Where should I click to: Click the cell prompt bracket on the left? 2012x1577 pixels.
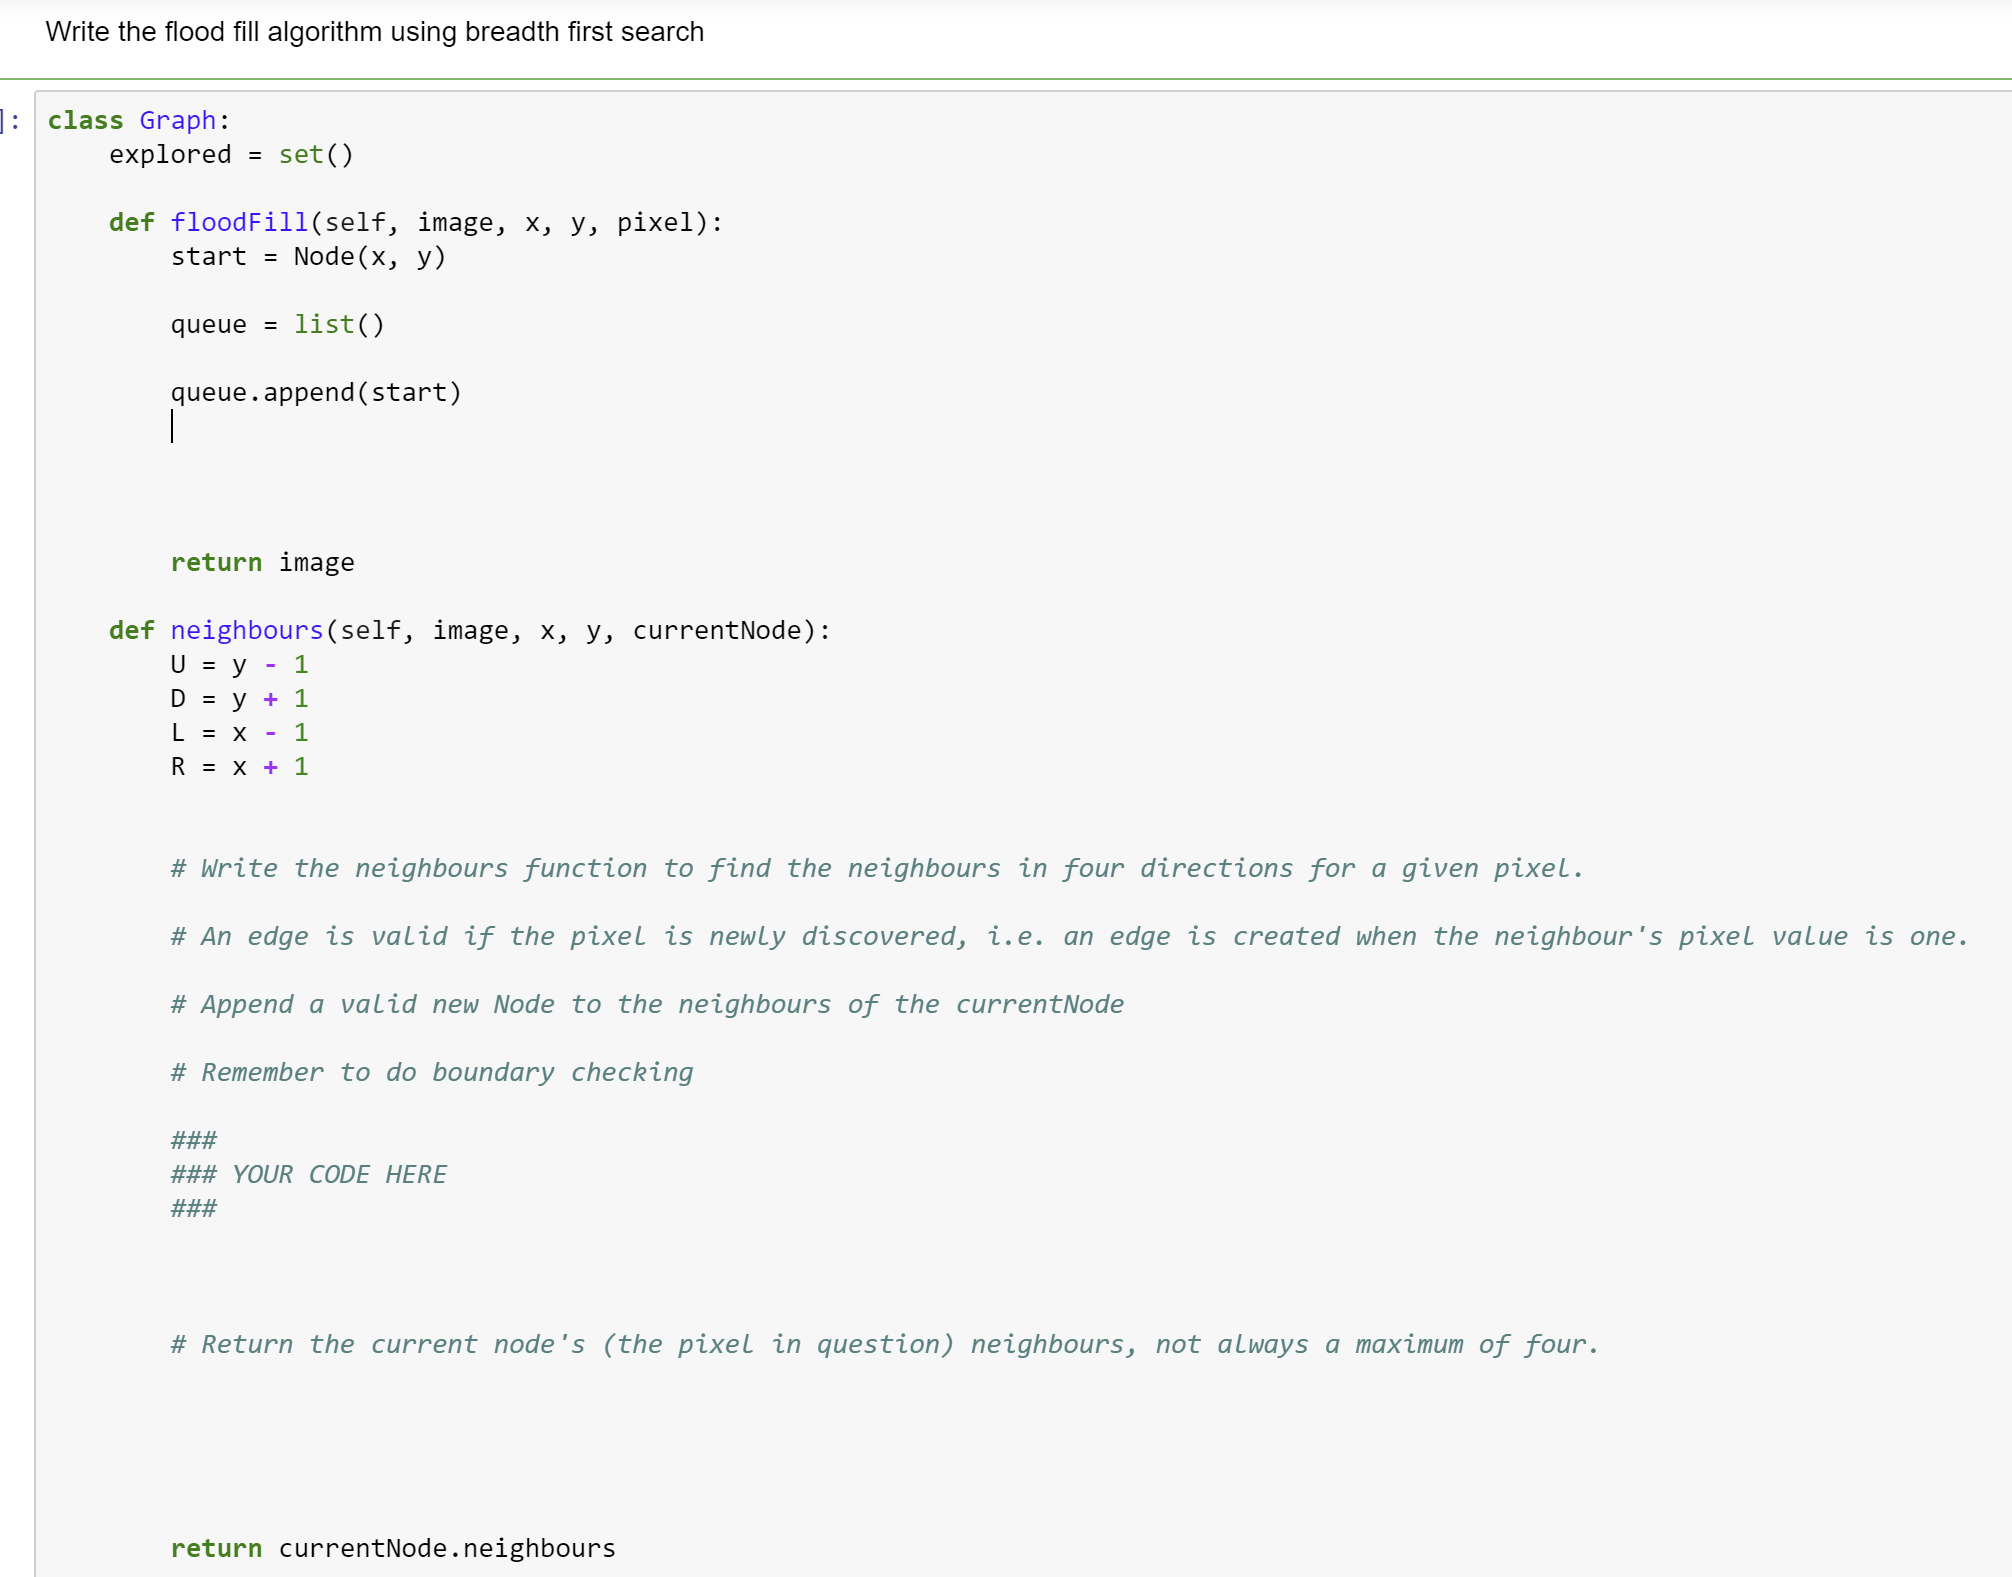12,120
